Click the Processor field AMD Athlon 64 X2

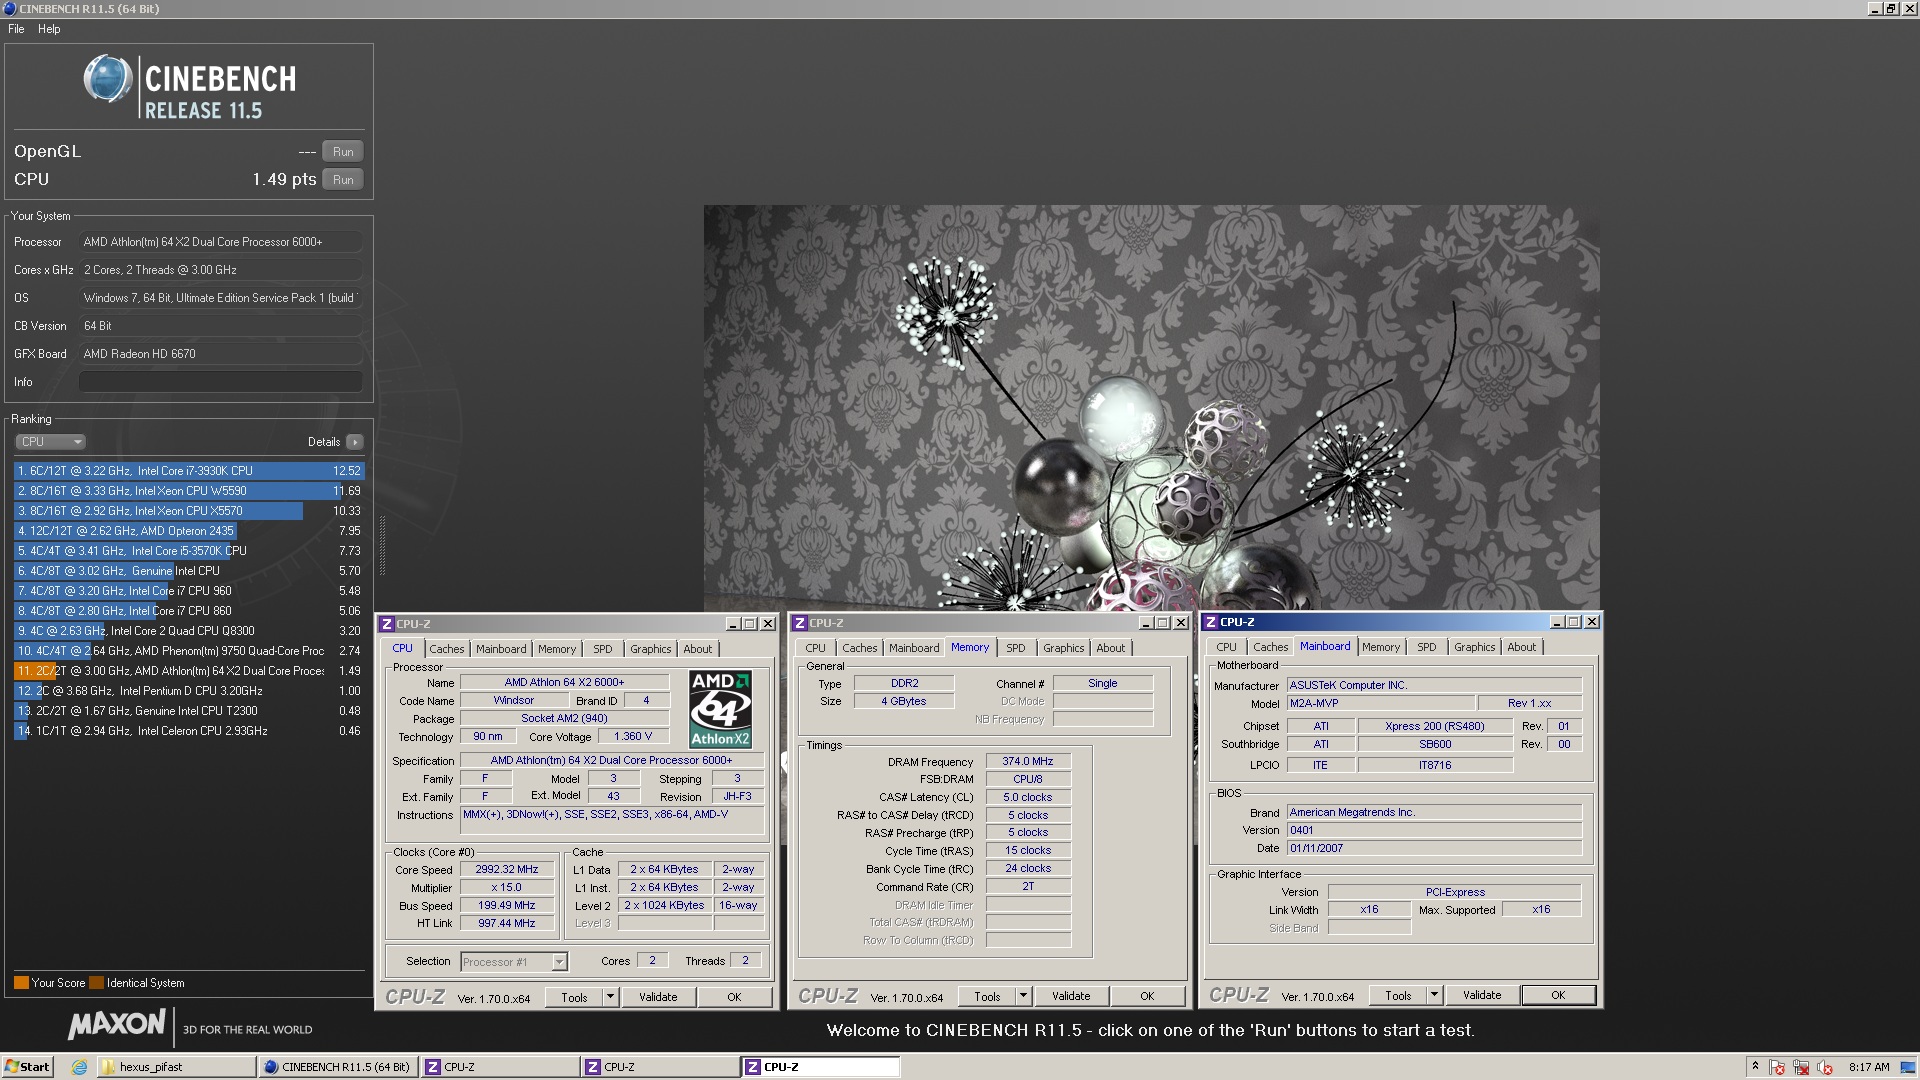tap(221, 242)
